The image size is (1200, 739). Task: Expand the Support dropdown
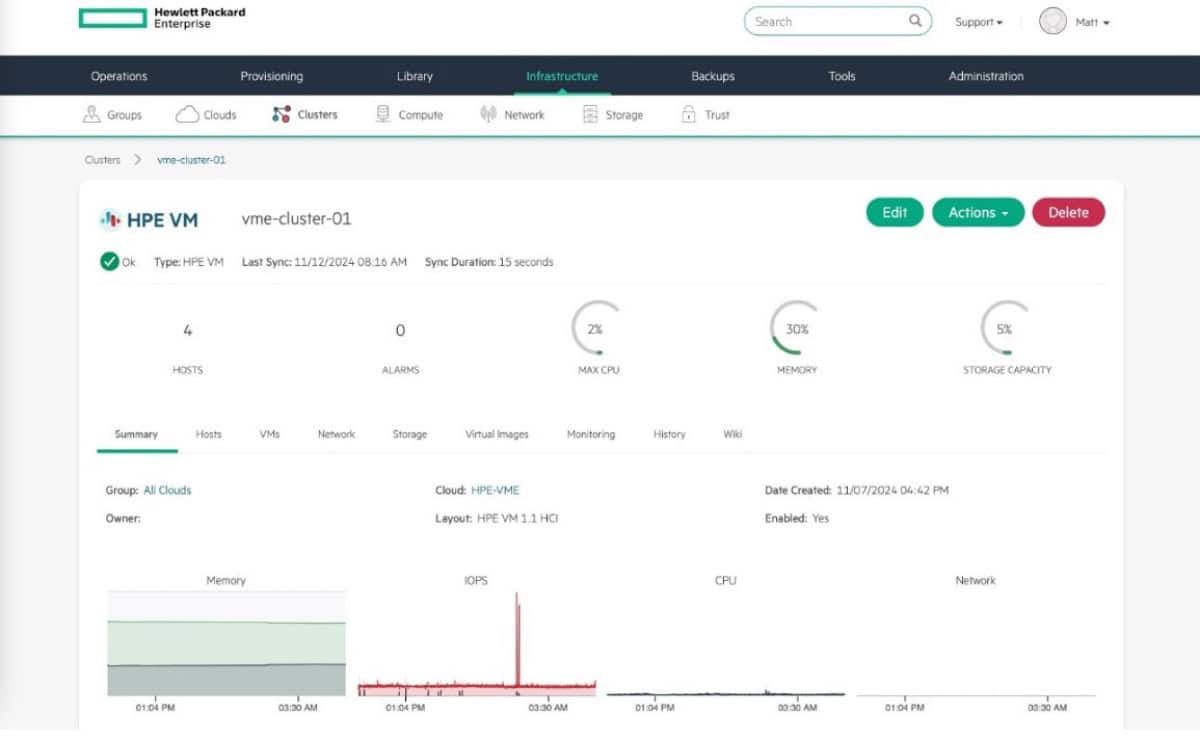(x=977, y=21)
